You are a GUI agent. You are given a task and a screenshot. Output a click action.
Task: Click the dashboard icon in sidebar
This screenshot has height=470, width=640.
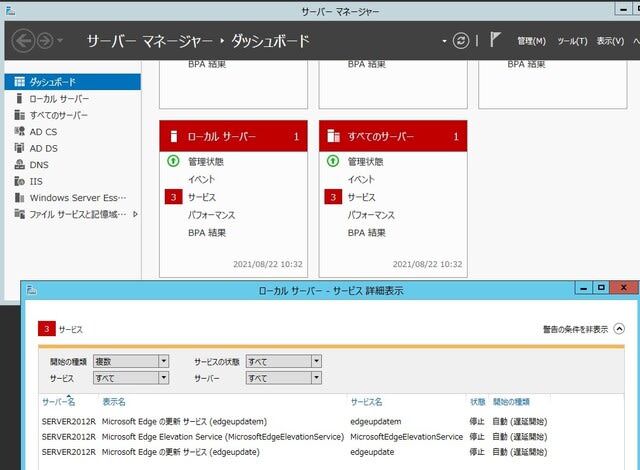click(x=19, y=82)
